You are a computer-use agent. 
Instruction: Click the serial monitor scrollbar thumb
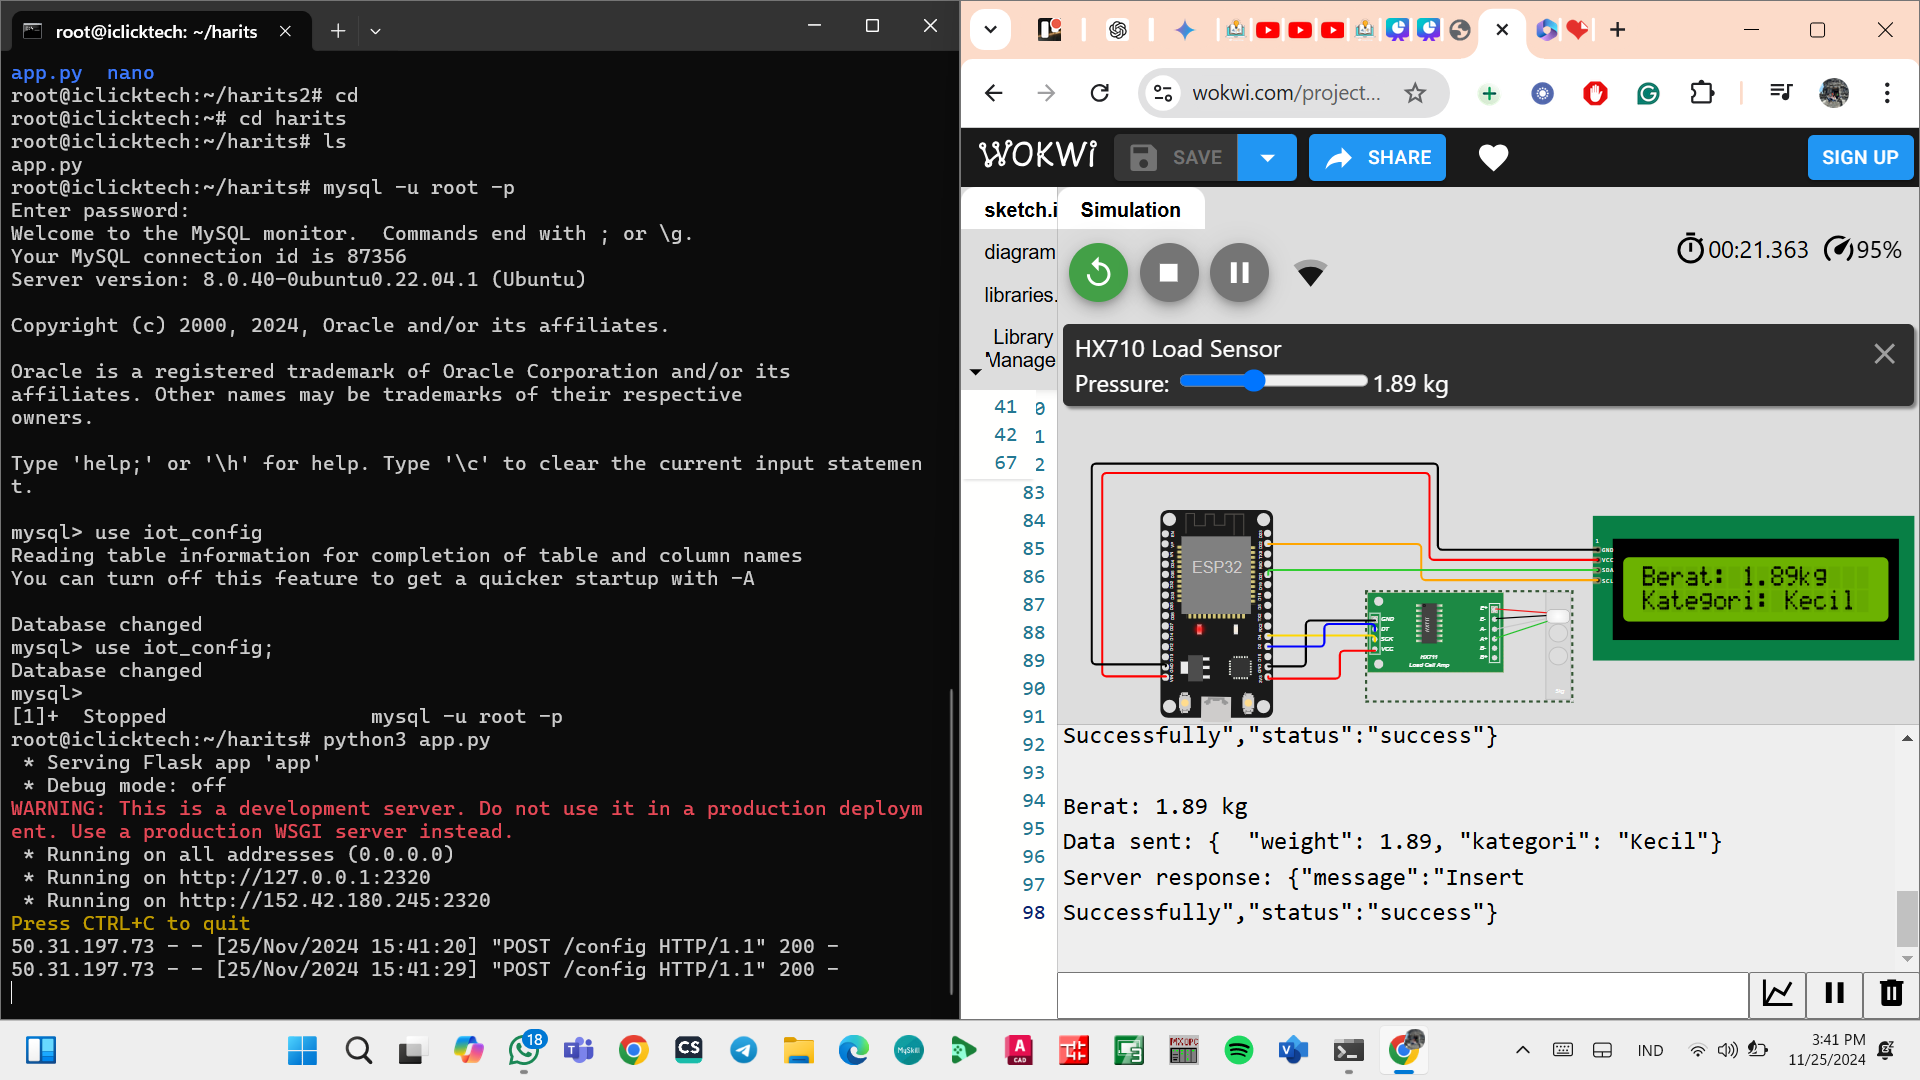pyautogui.click(x=1907, y=917)
